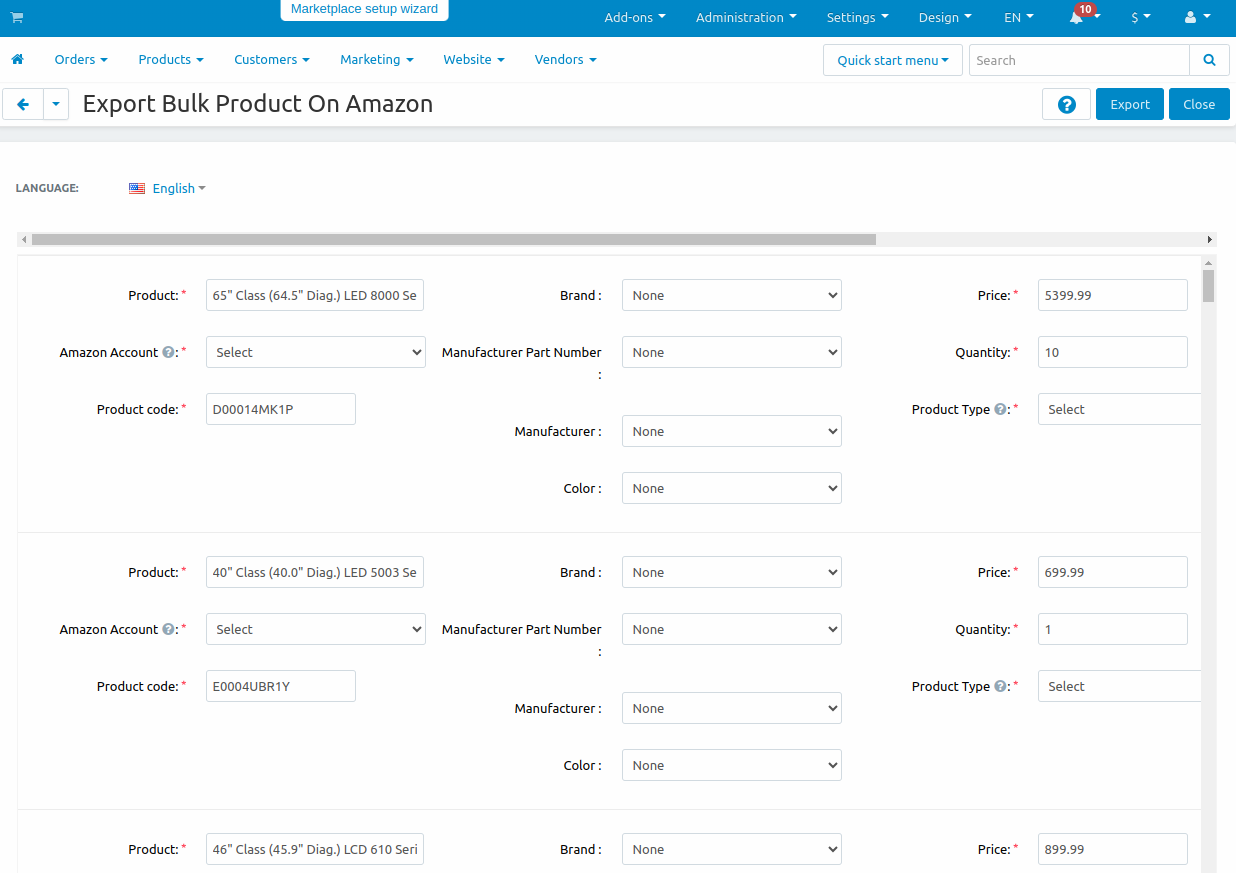The width and height of the screenshot is (1236, 873).
Task: Expand the arrow dropdown beside back button
Action: (x=56, y=104)
